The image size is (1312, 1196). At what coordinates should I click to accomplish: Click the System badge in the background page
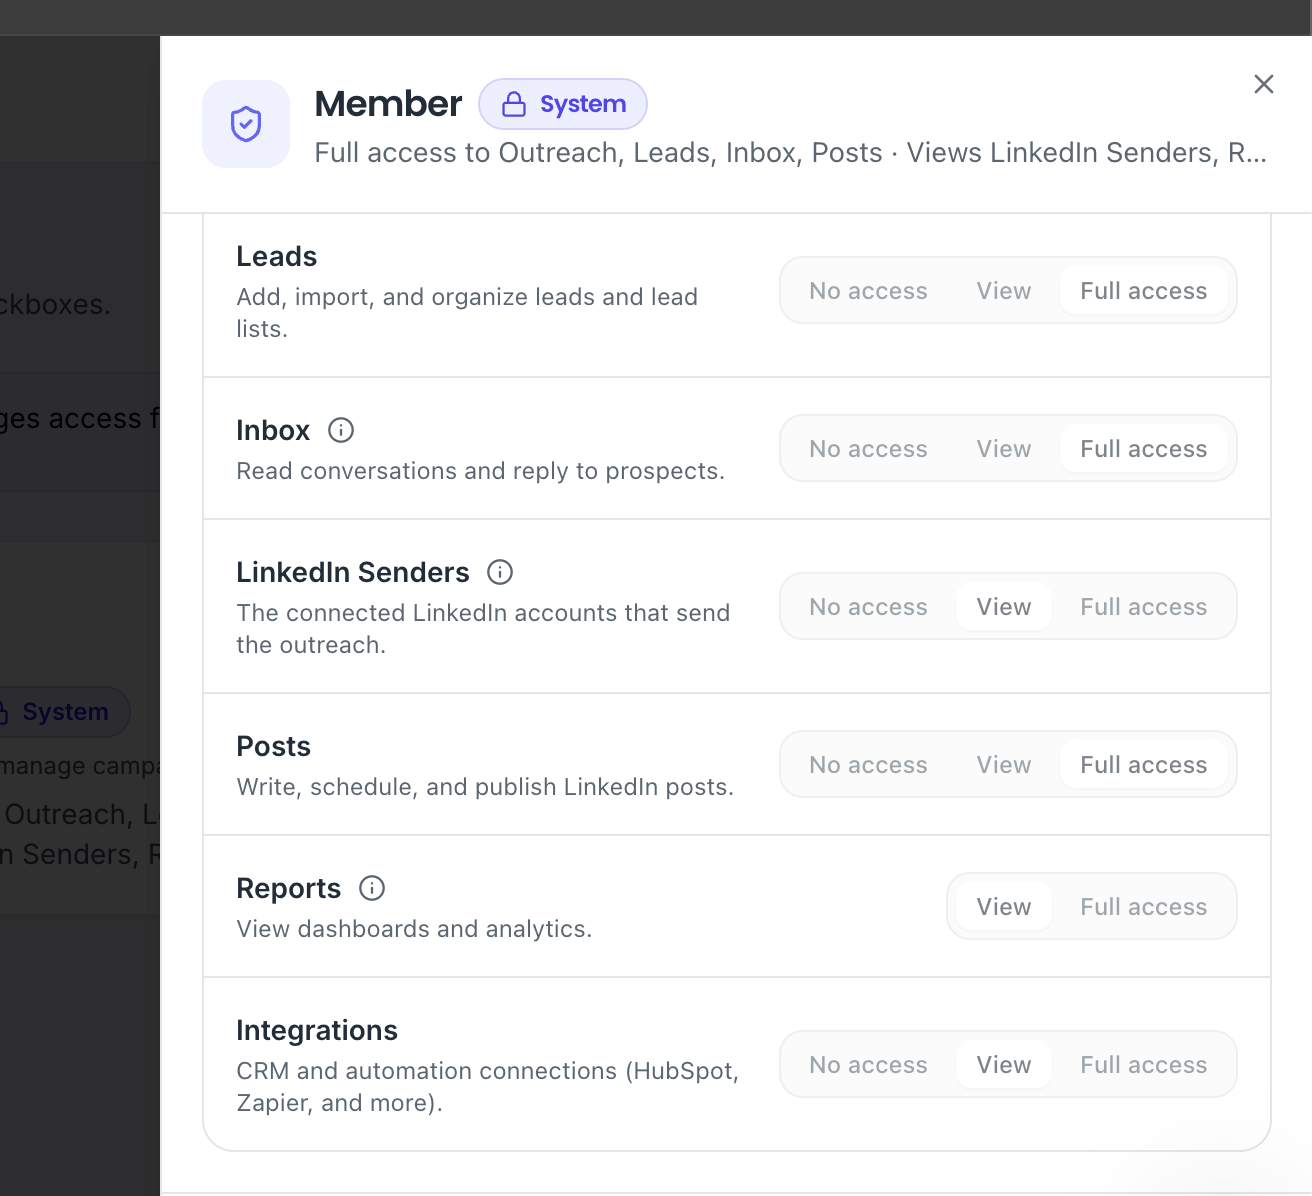coord(65,712)
